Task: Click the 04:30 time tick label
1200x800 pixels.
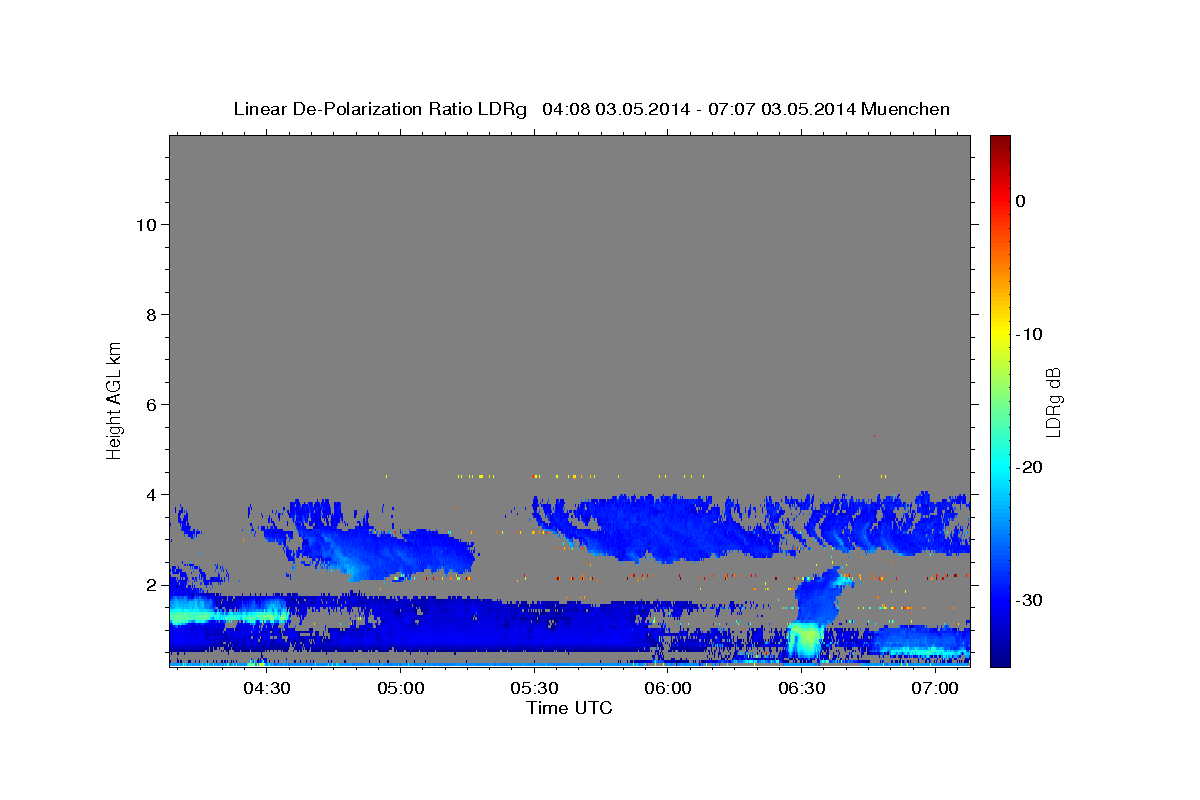Action: point(267,688)
